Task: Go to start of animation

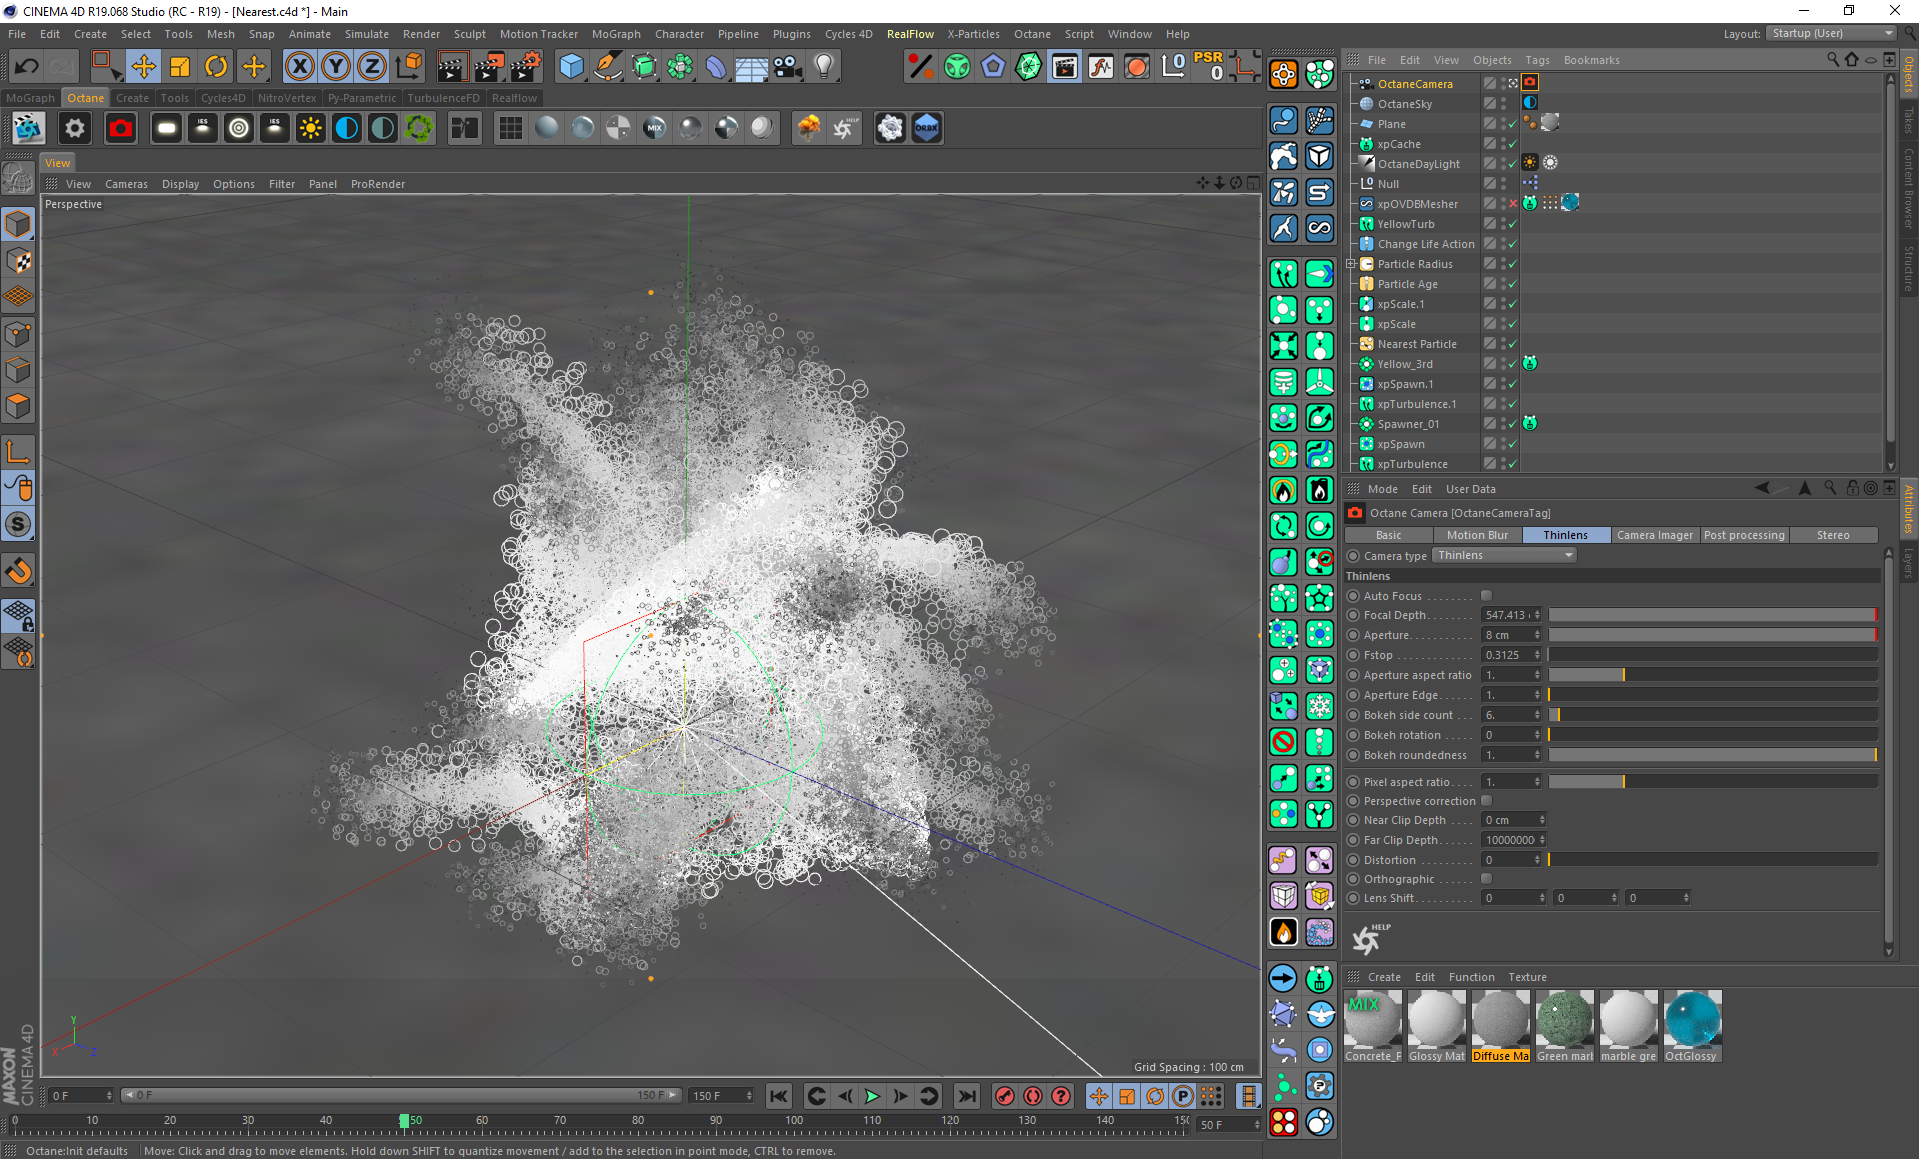Action: coord(779,1096)
